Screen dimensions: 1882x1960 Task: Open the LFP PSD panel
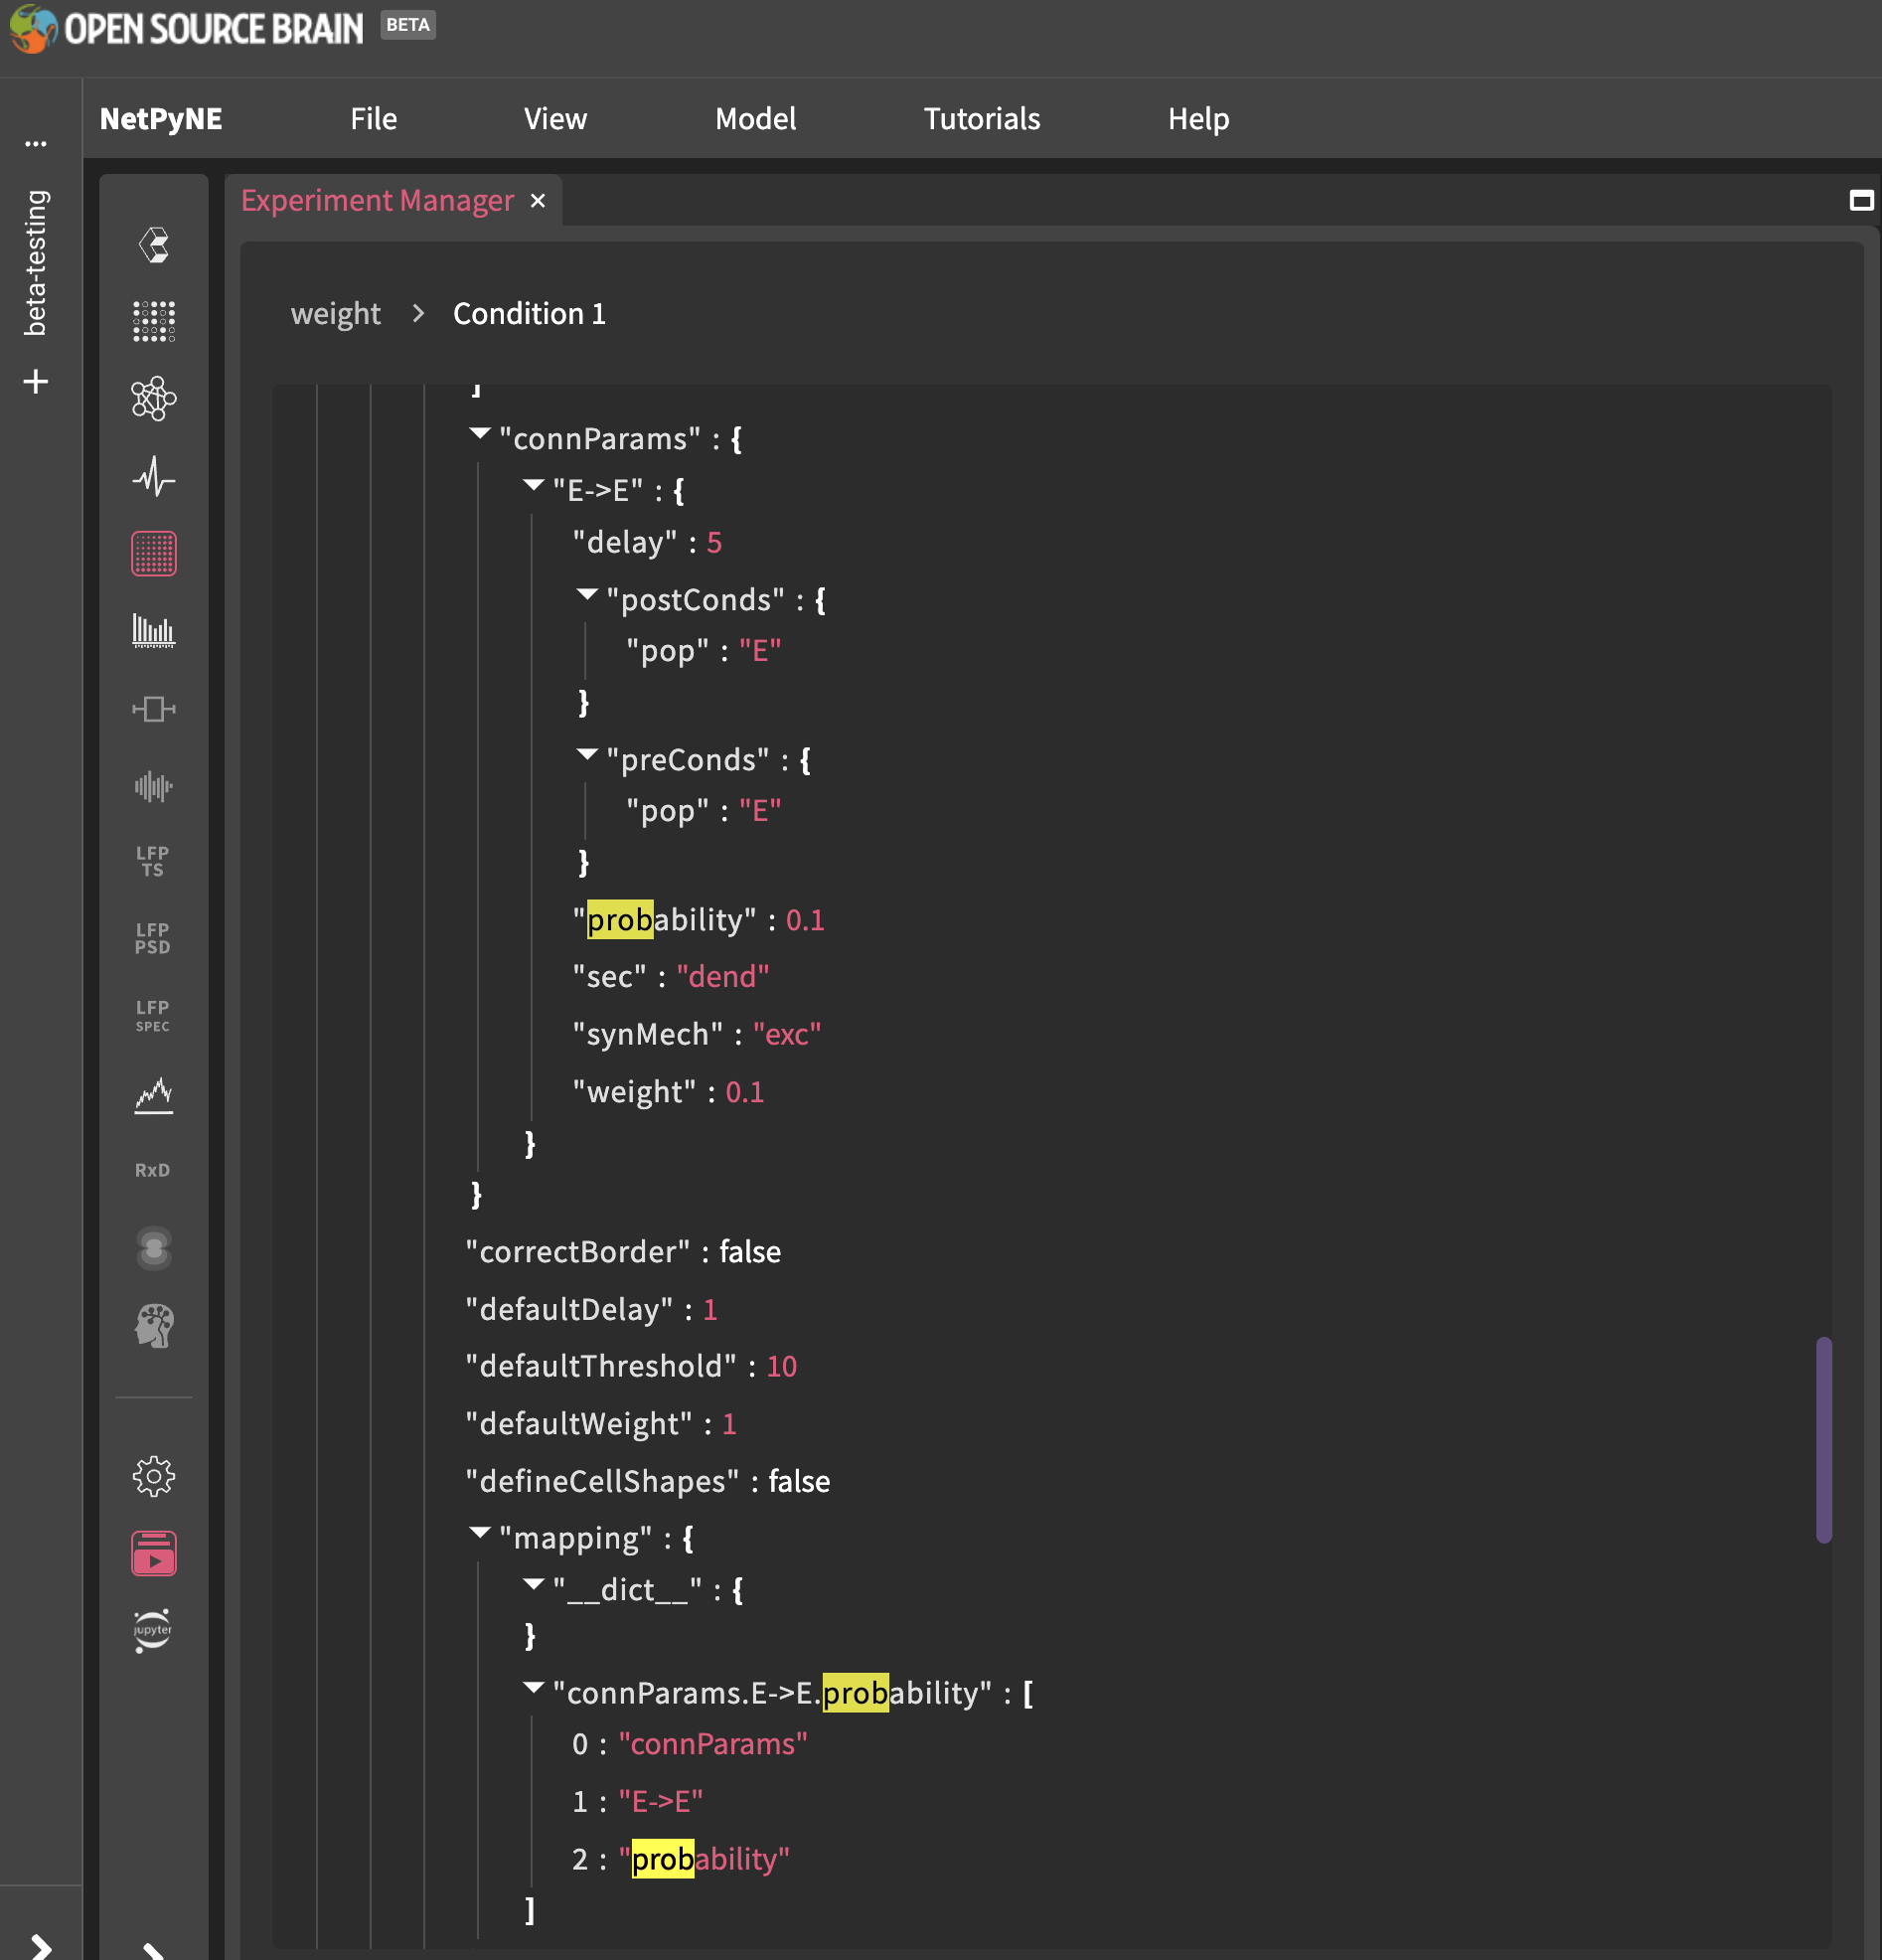[153, 938]
